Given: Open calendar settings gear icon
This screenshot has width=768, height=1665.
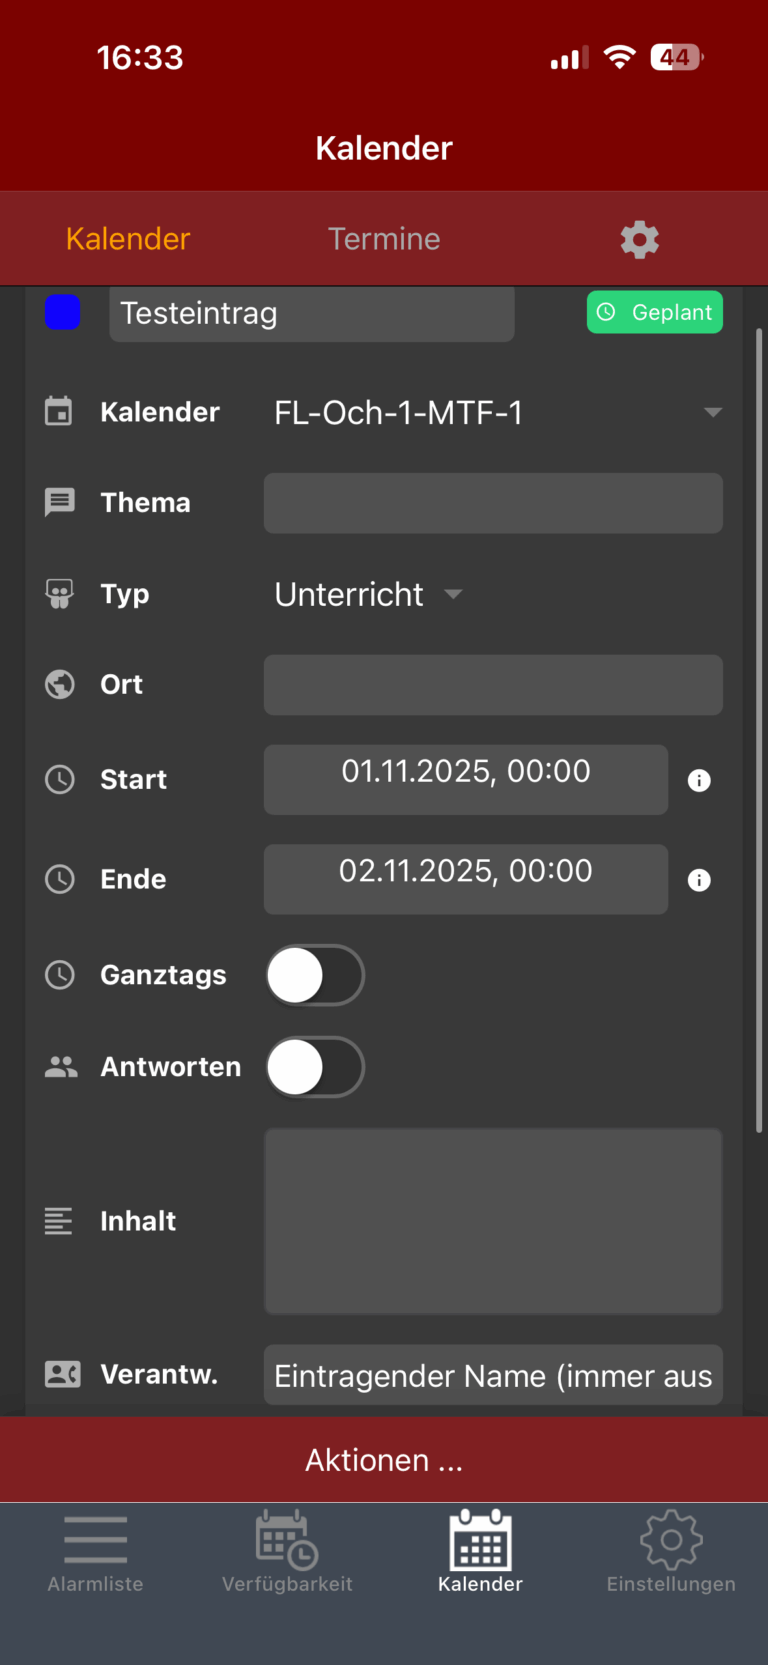Looking at the screenshot, I should pos(639,240).
